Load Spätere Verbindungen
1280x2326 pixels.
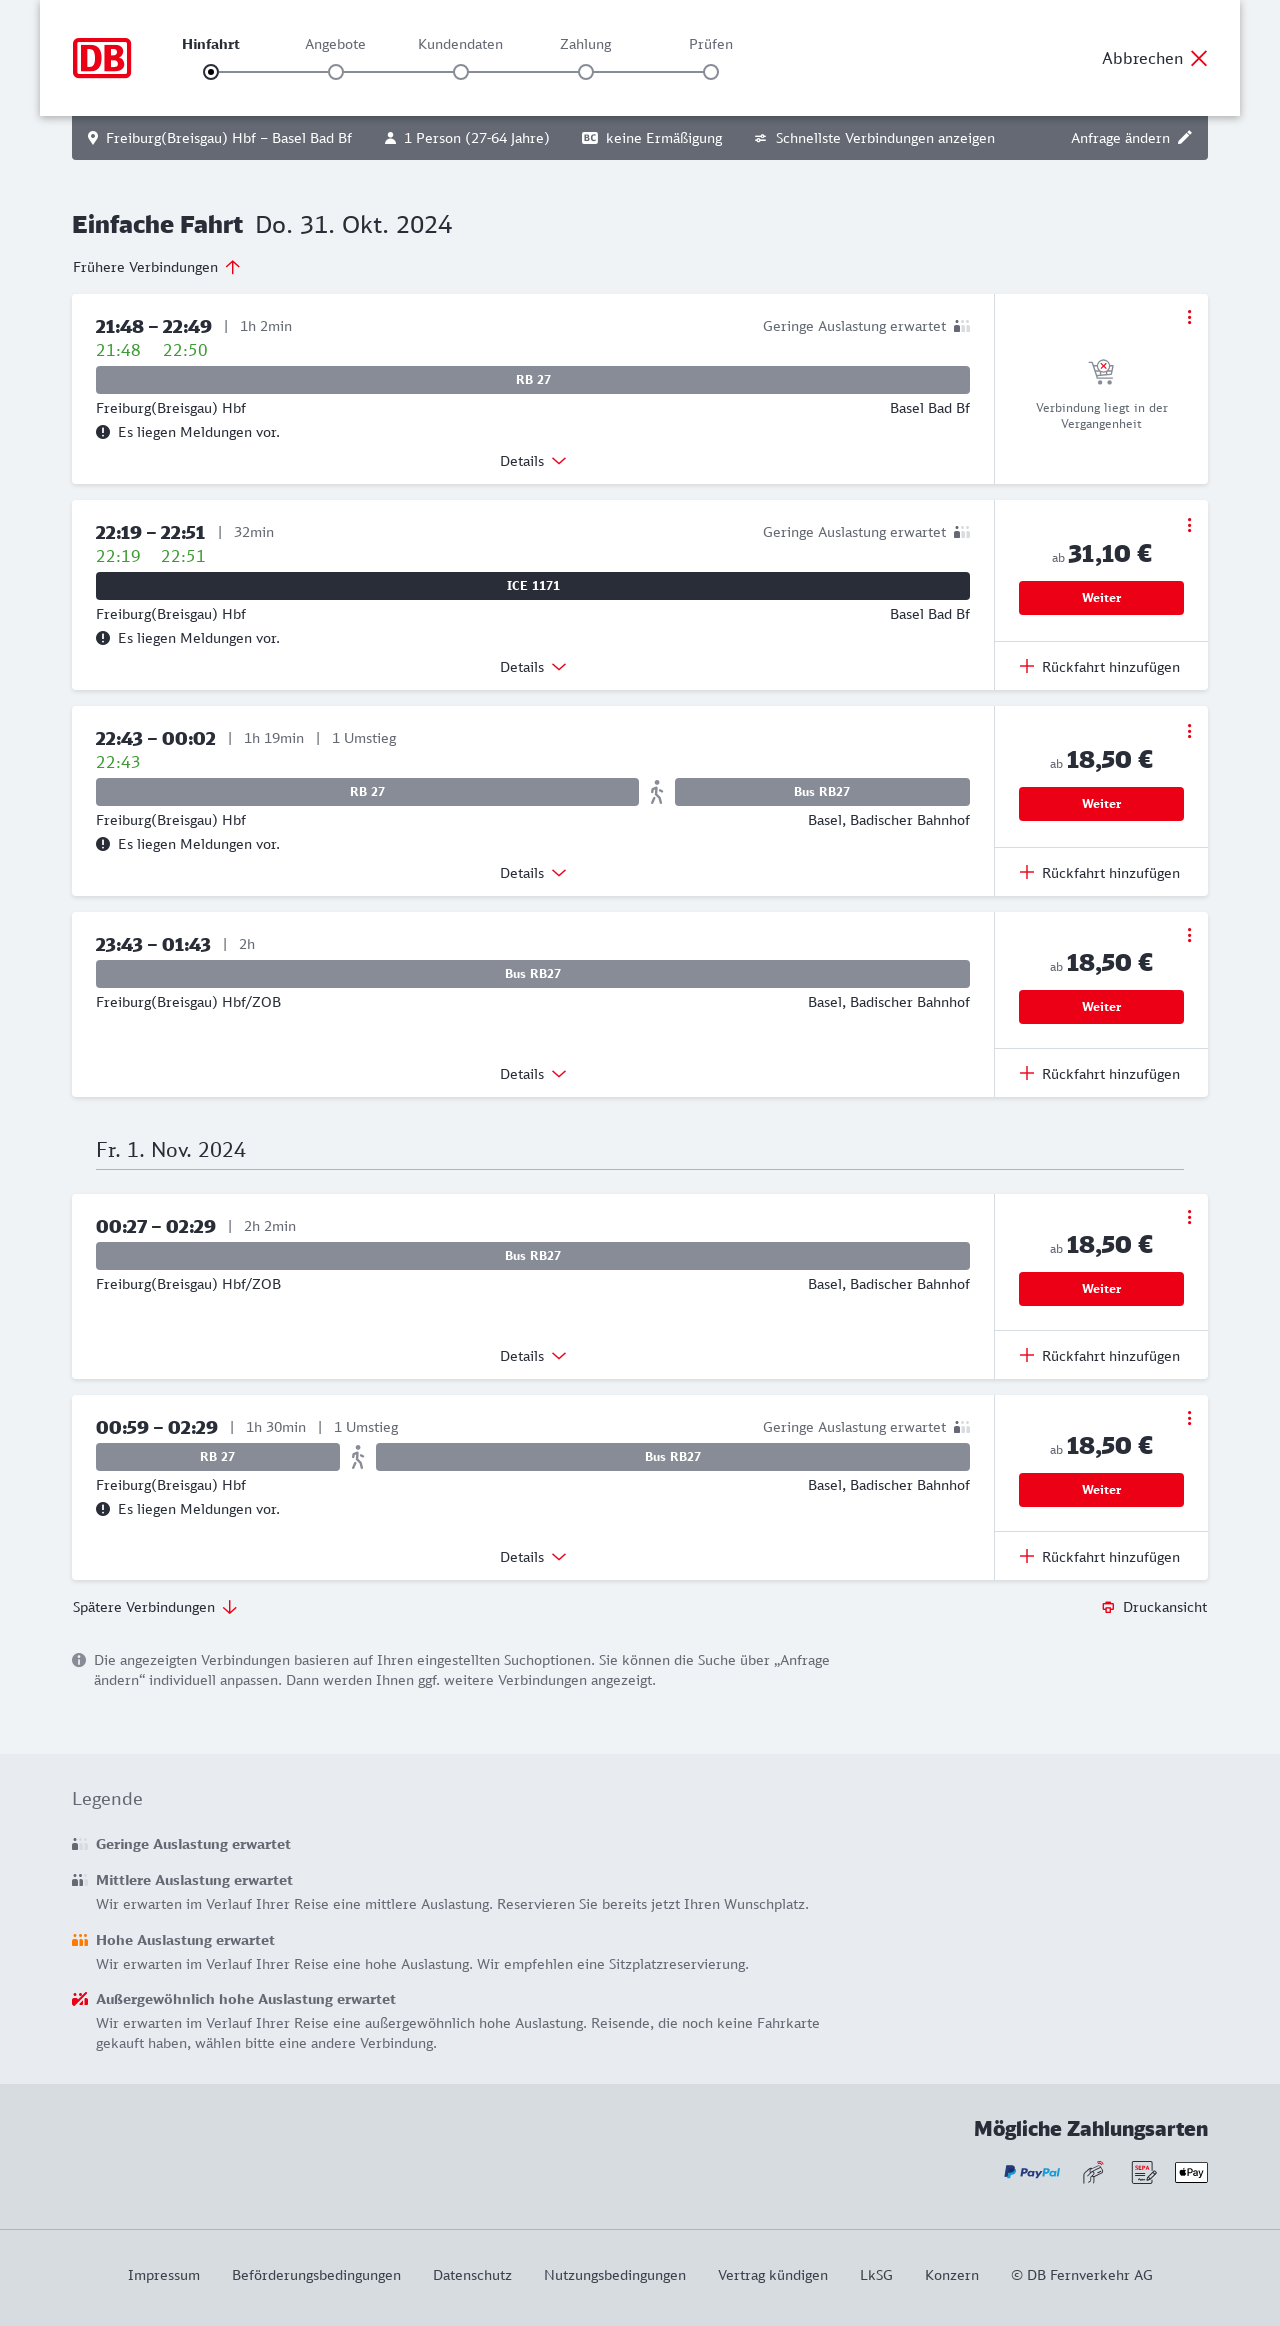[154, 1607]
